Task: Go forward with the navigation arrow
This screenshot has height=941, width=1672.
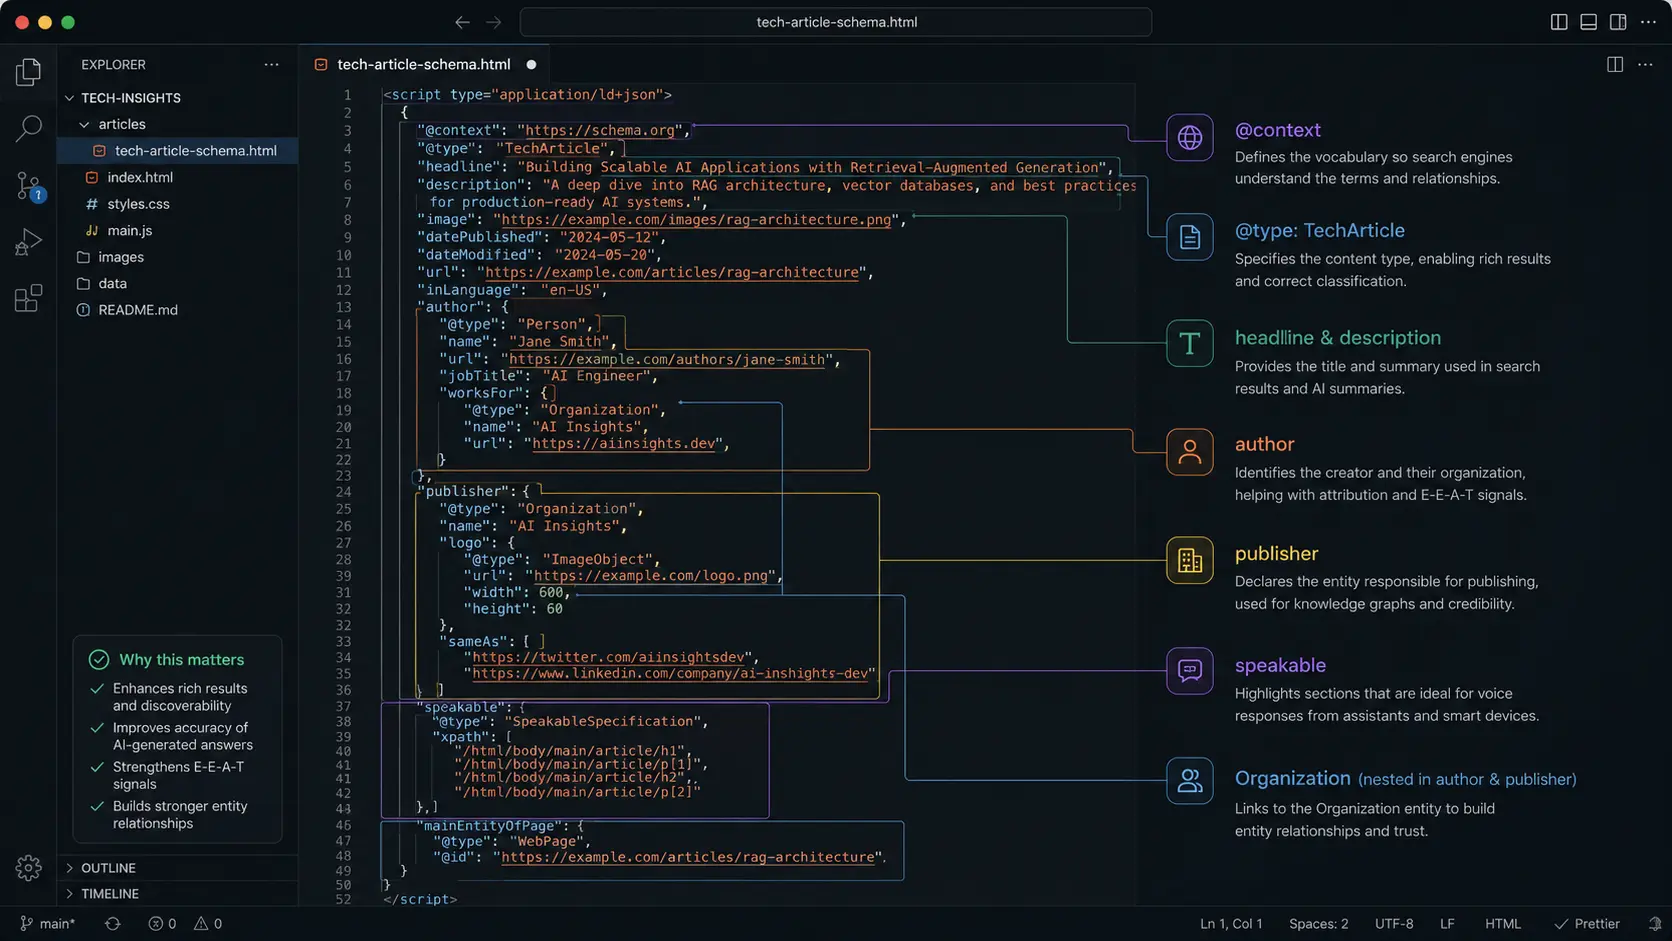Action: 494,22
